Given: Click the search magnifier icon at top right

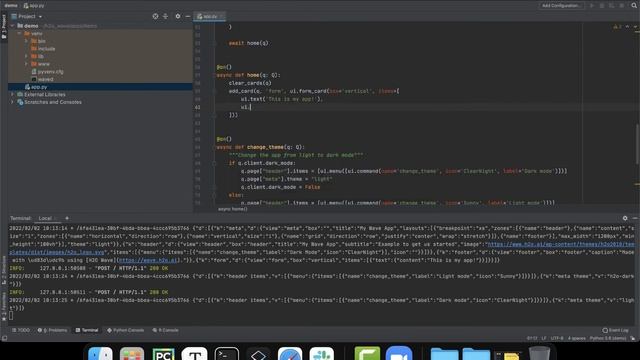Looking at the screenshot, I should 634,5.
